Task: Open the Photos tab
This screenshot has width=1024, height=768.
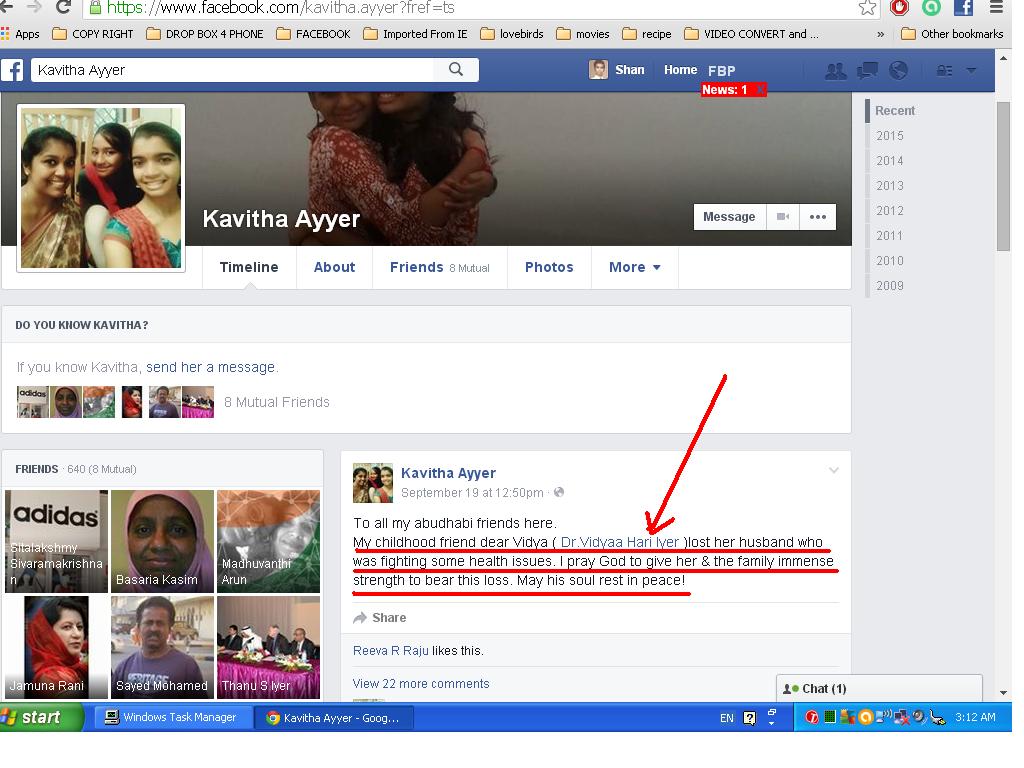Action: coord(549,267)
